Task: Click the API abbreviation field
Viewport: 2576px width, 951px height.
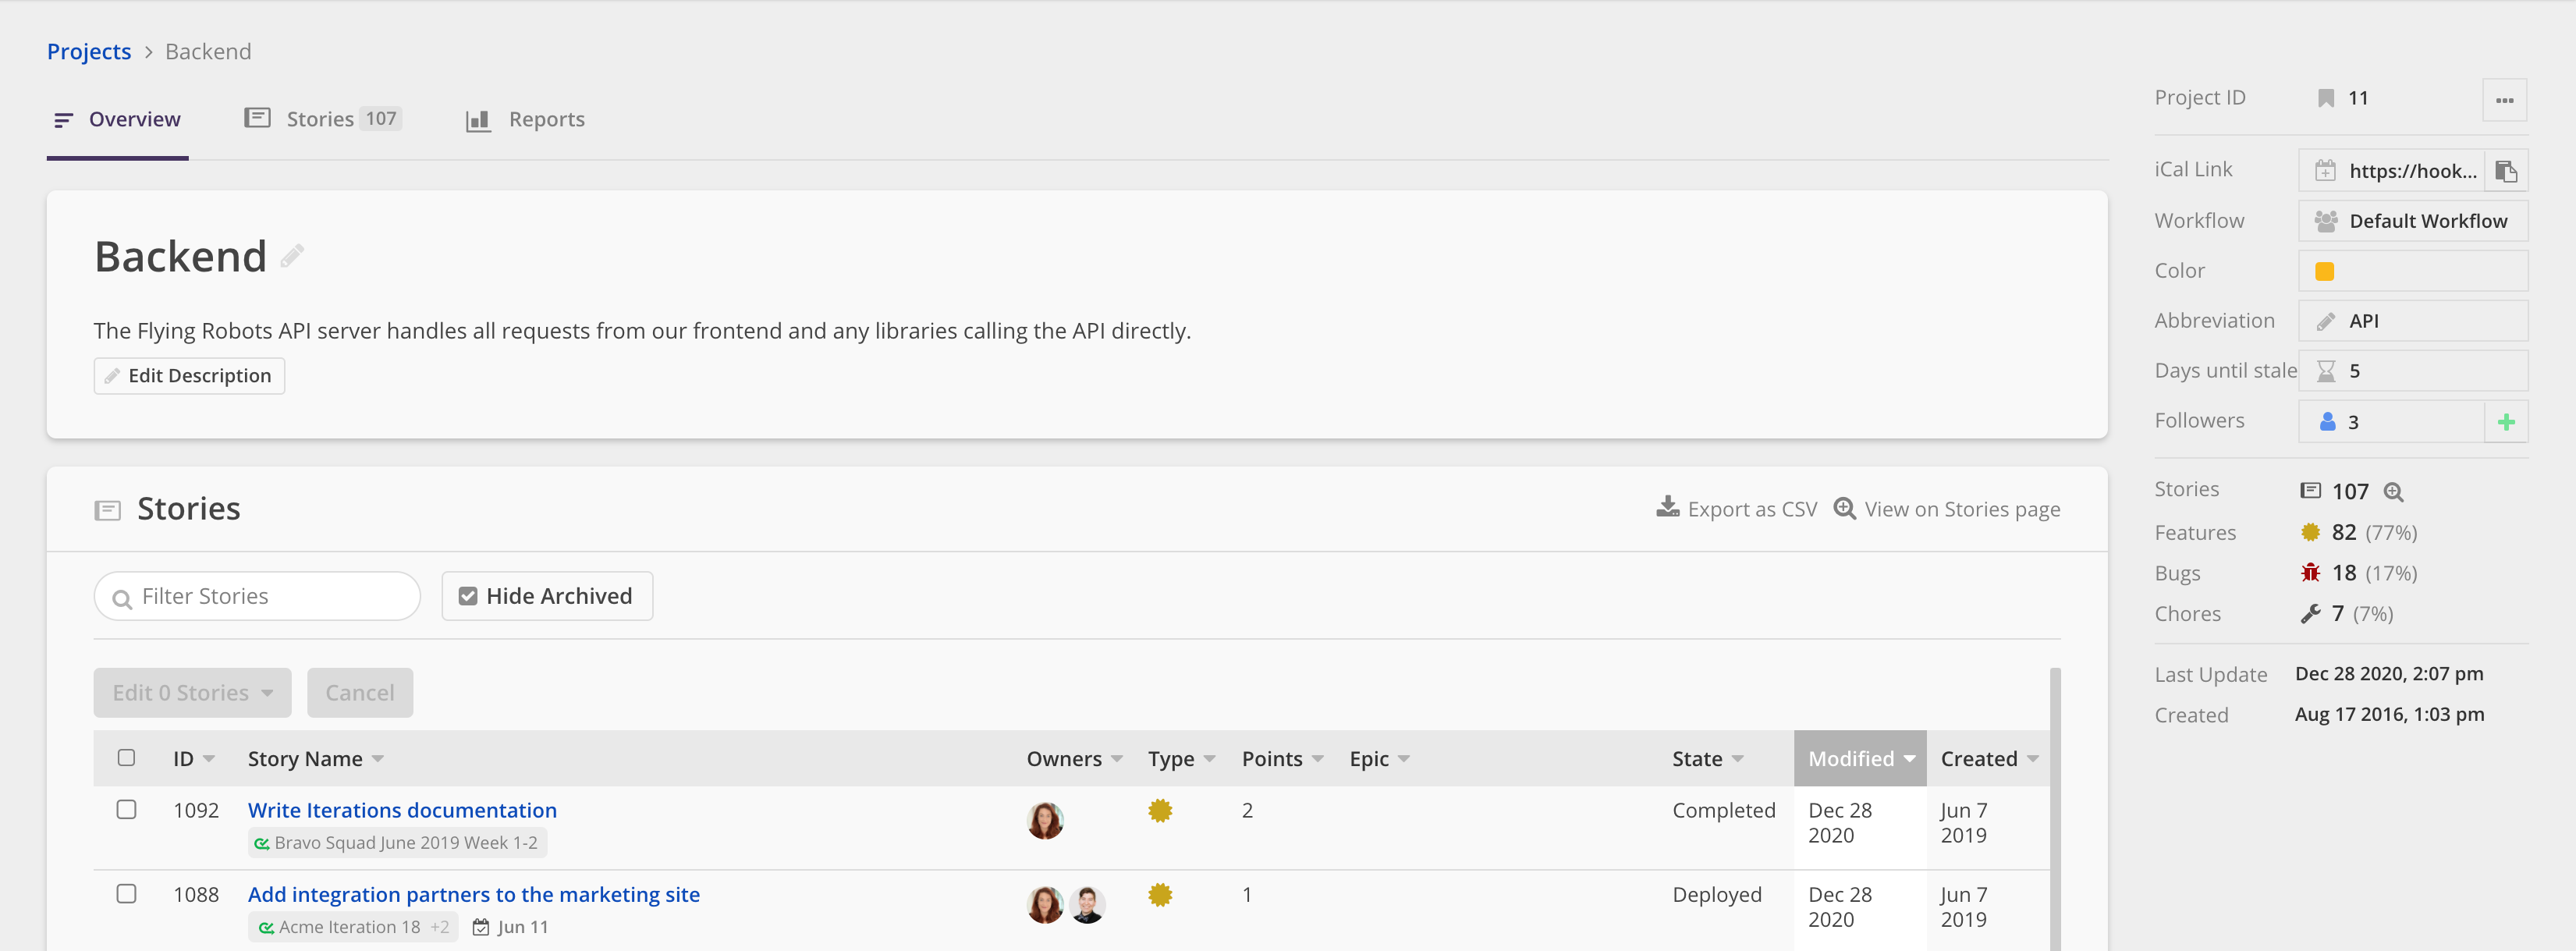Action: (2412, 321)
